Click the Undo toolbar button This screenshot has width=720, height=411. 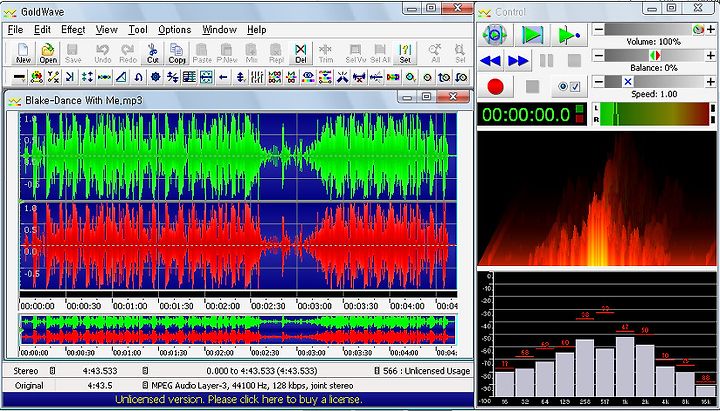click(102, 54)
